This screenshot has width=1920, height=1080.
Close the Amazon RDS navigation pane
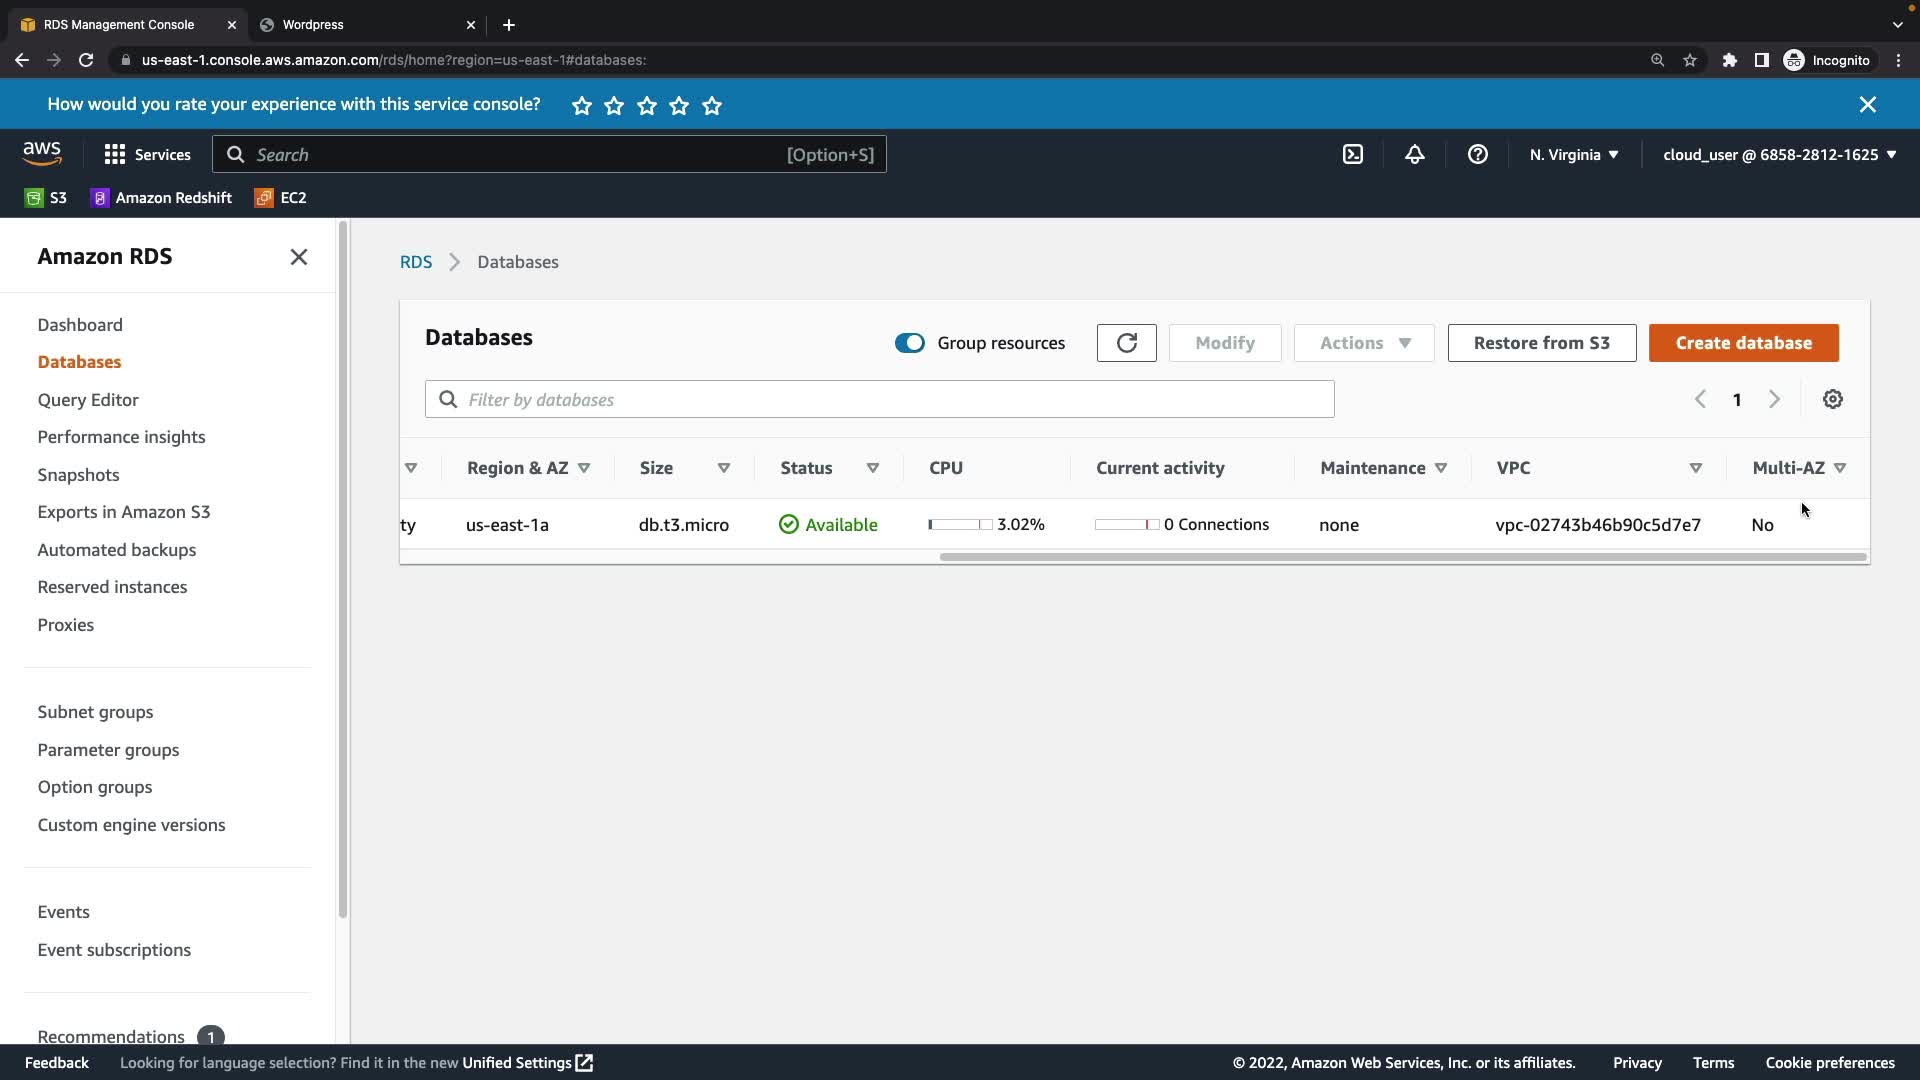coord(298,257)
